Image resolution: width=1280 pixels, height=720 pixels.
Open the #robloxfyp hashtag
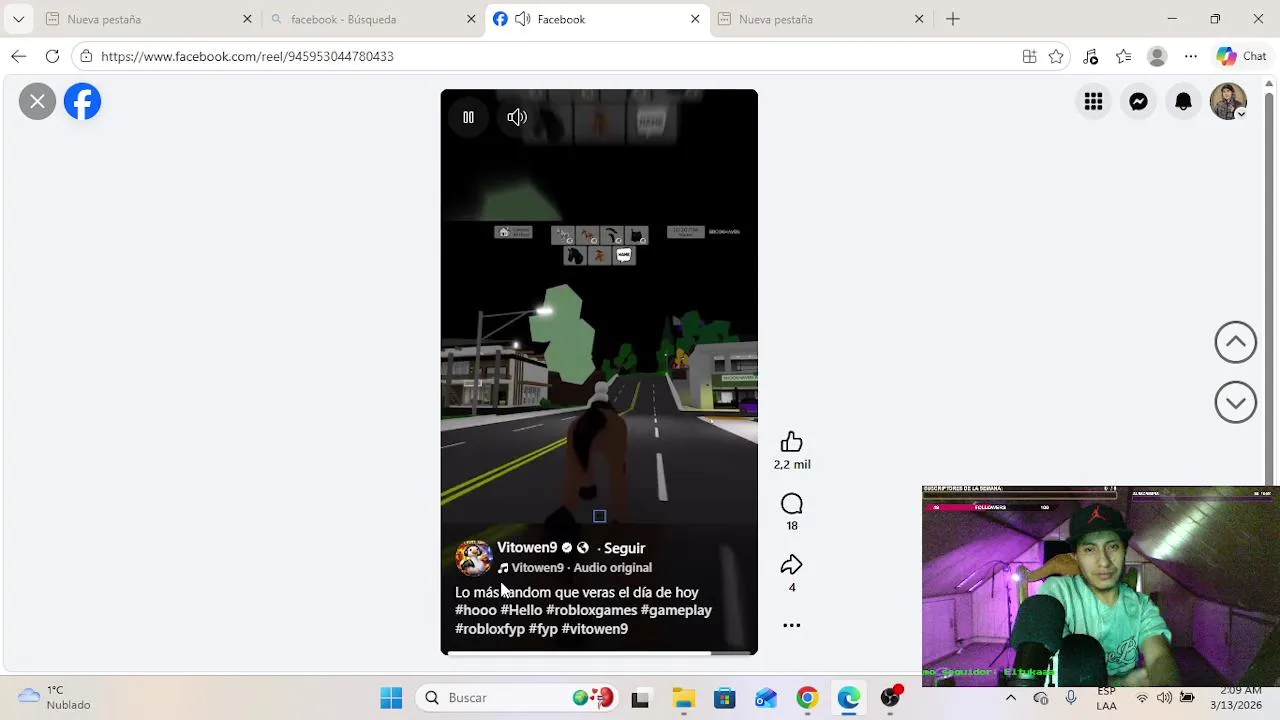point(490,629)
